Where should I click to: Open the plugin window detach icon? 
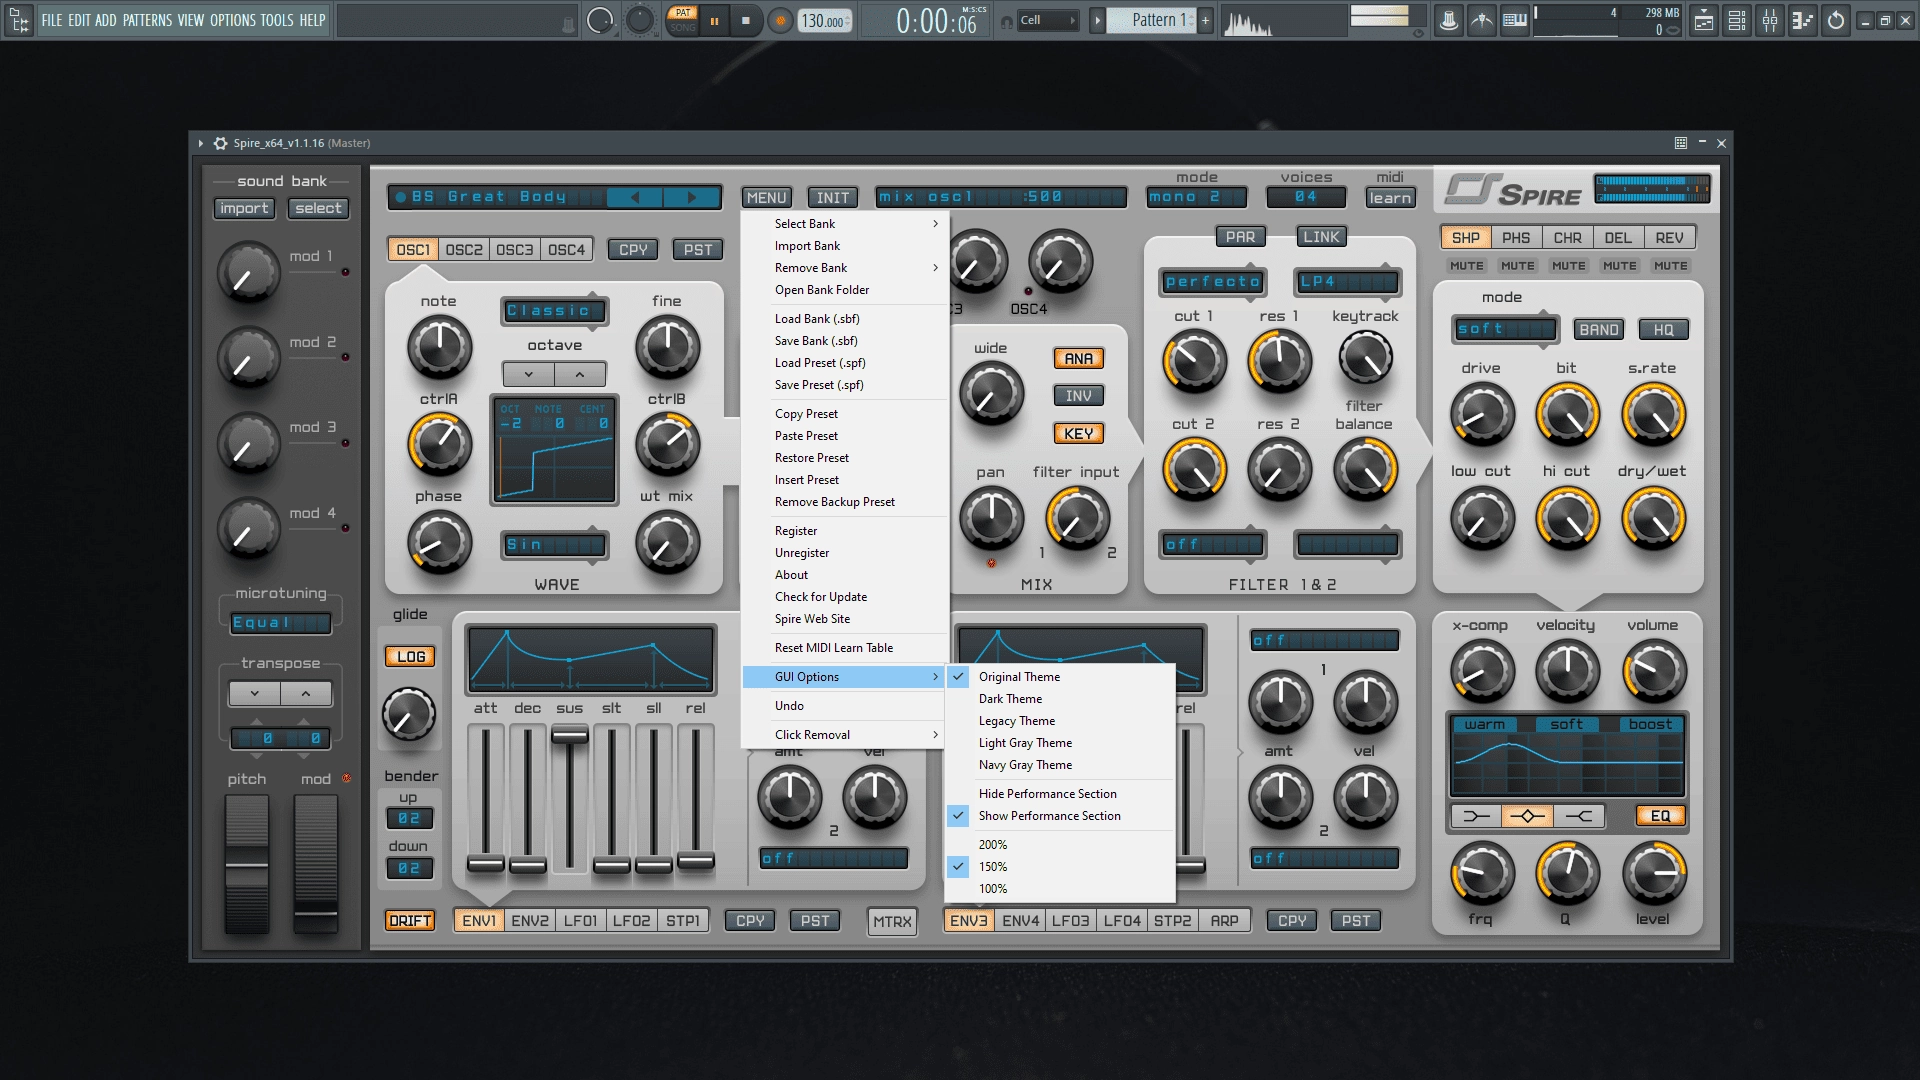(x=1681, y=143)
